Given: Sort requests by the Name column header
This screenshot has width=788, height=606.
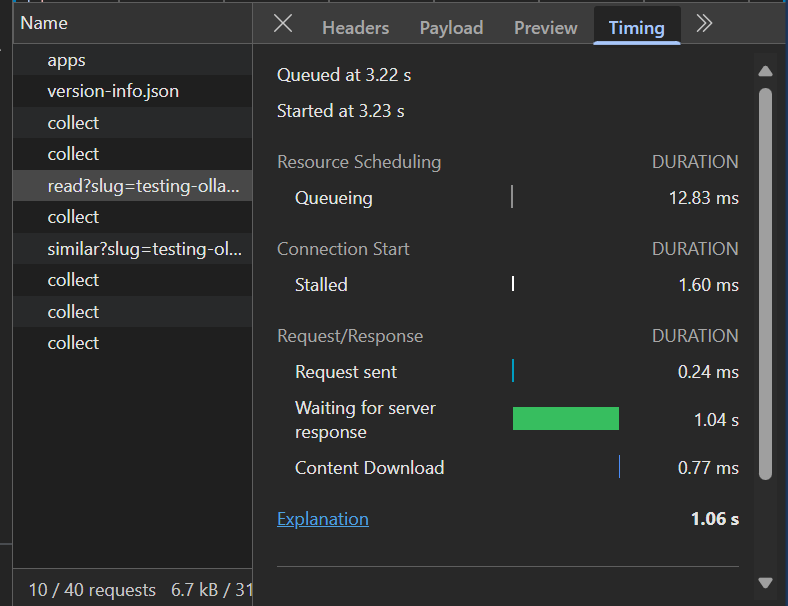Looking at the screenshot, I should click(x=44, y=23).
